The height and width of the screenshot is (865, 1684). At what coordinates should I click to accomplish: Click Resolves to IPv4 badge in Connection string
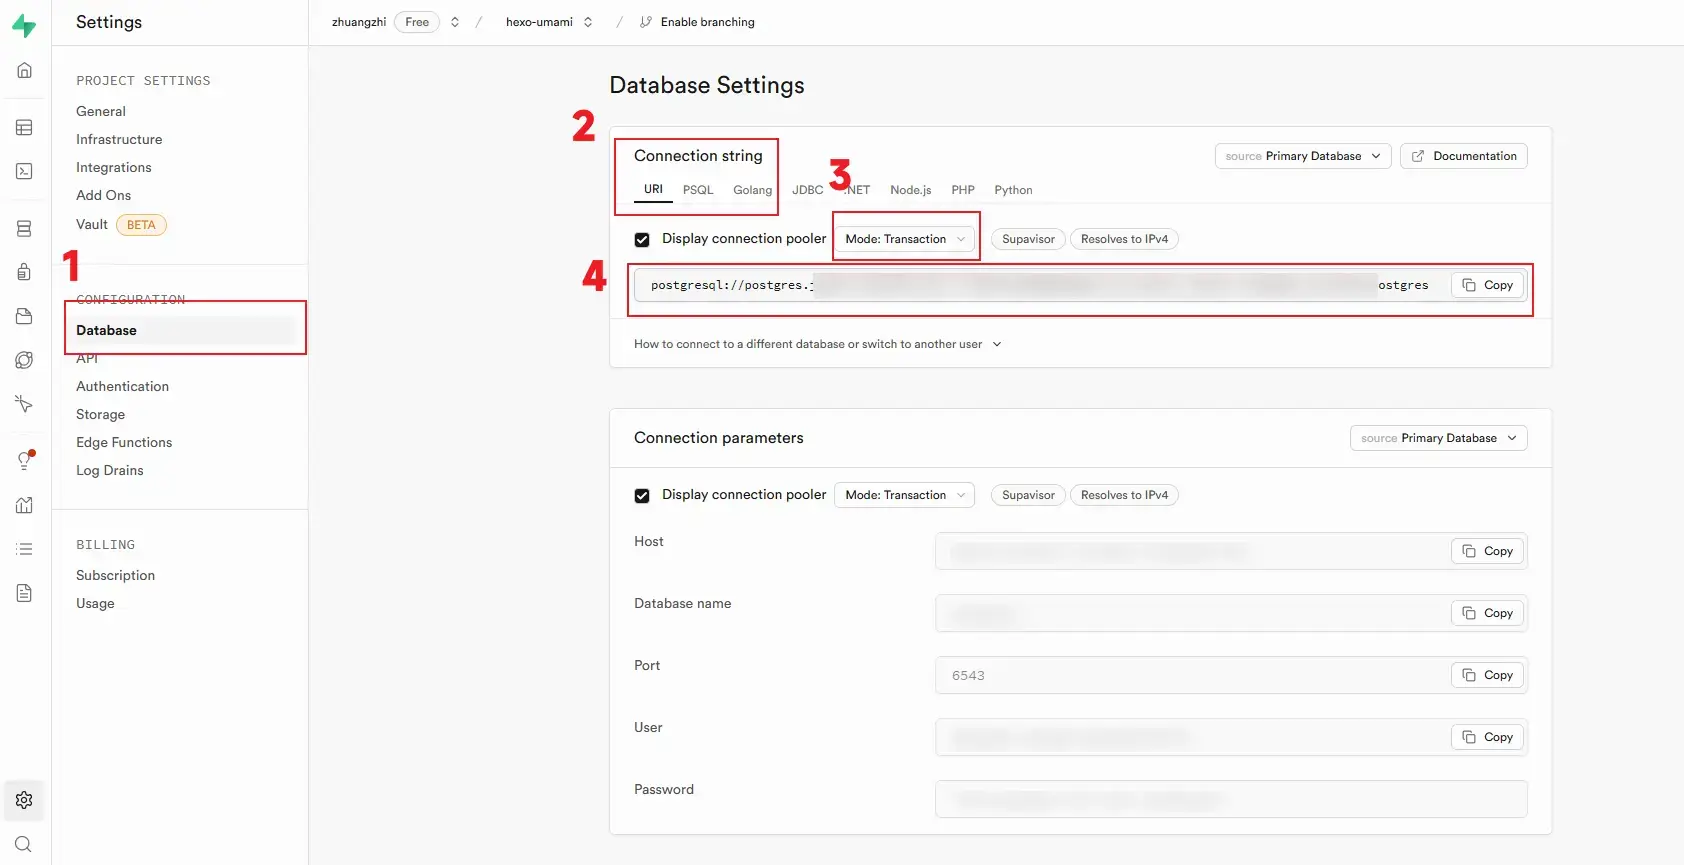[1124, 239]
